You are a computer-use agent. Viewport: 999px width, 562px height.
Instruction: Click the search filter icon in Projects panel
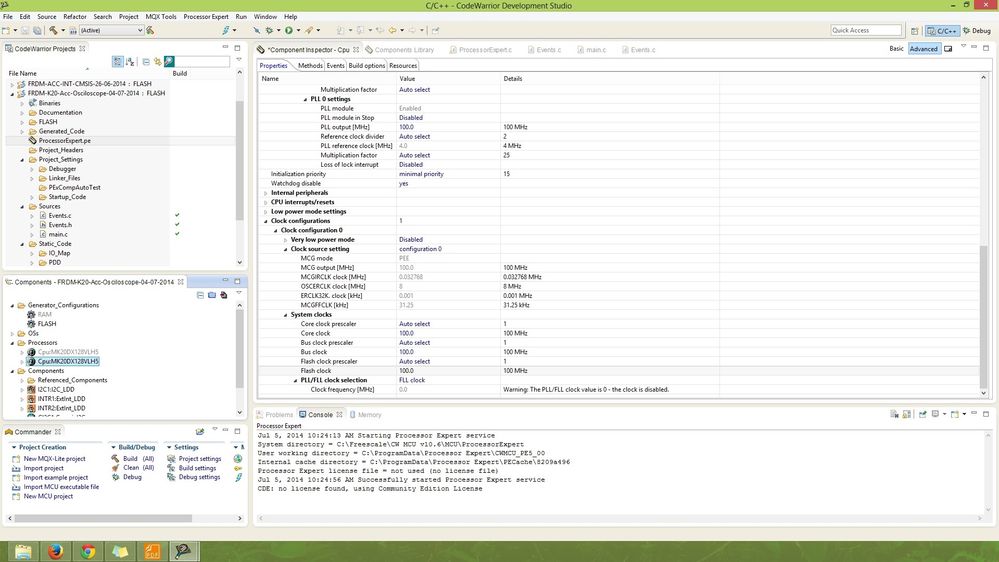[169, 61]
